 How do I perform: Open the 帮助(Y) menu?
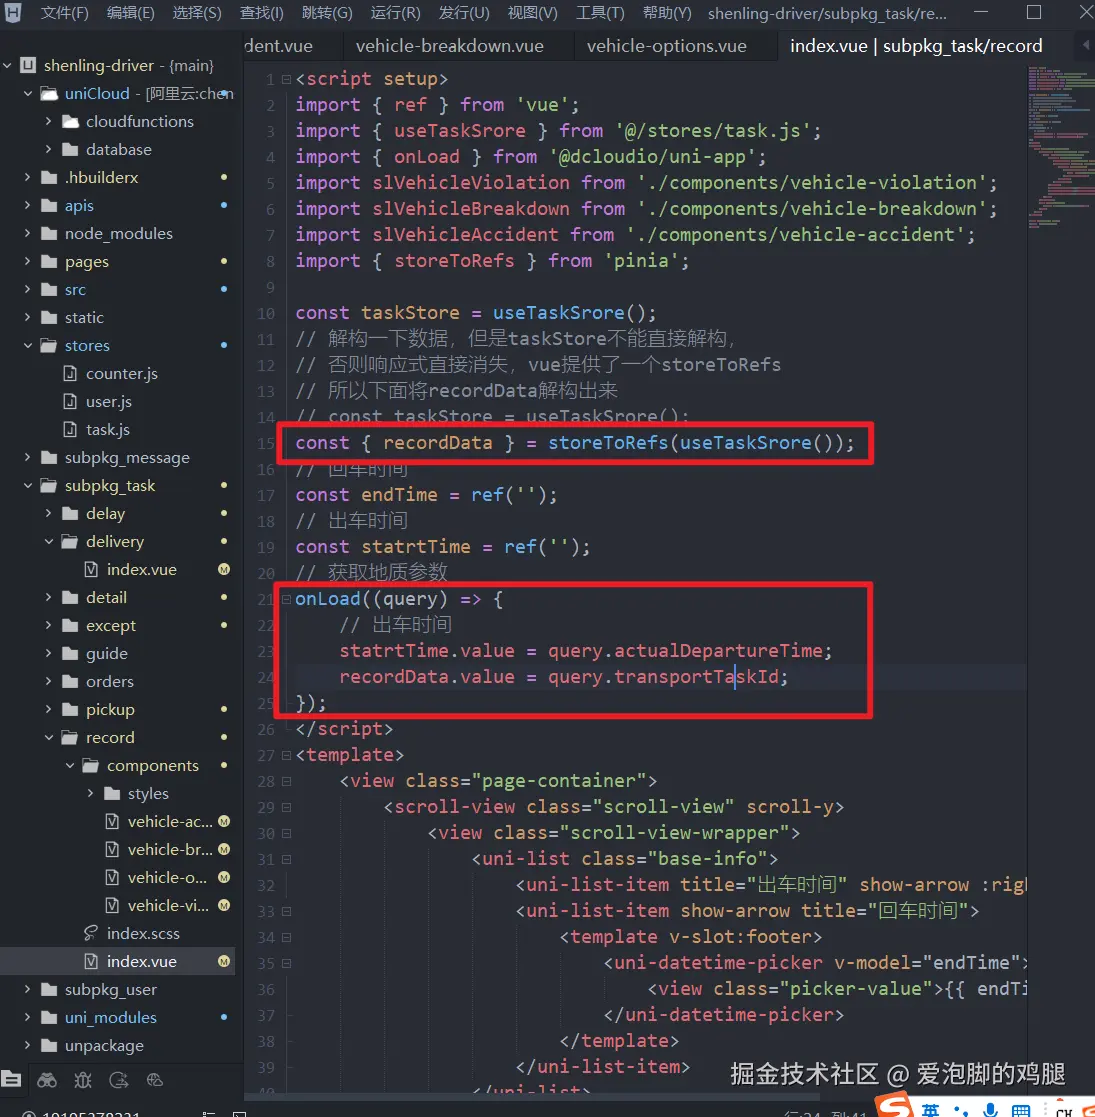tap(667, 13)
